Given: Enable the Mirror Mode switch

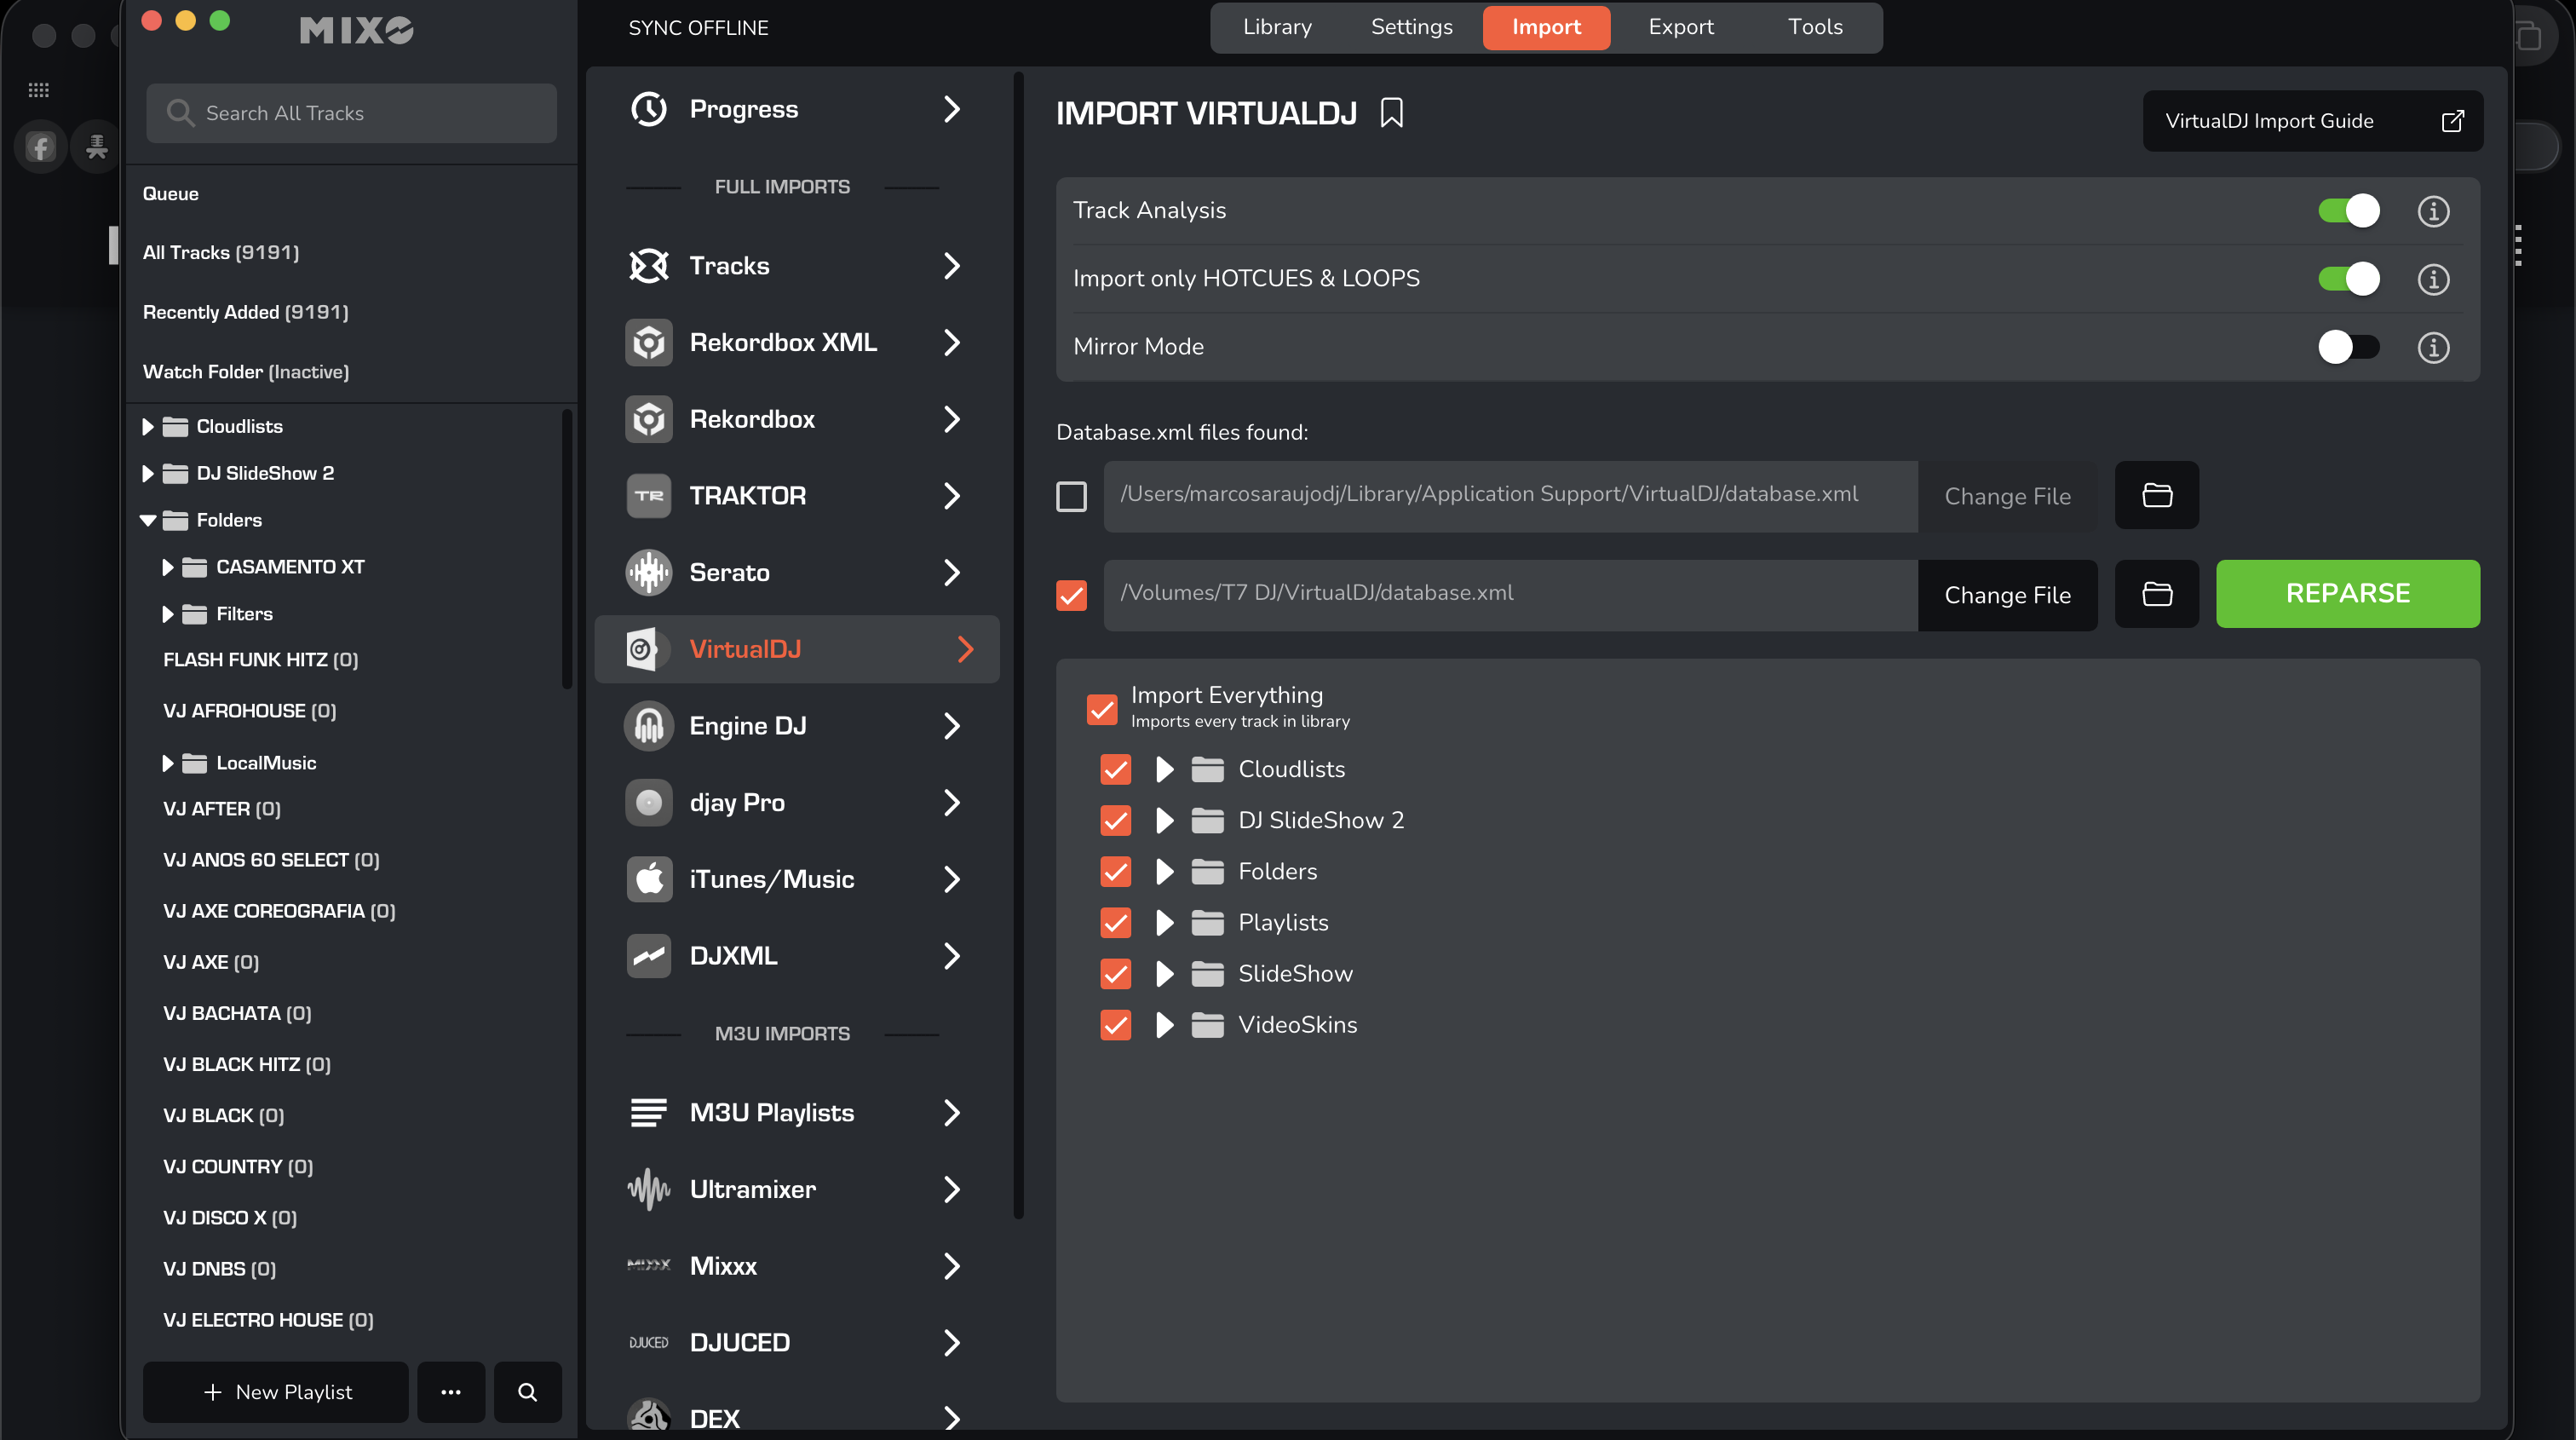Looking at the screenshot, I should [x=2348, y=347].
